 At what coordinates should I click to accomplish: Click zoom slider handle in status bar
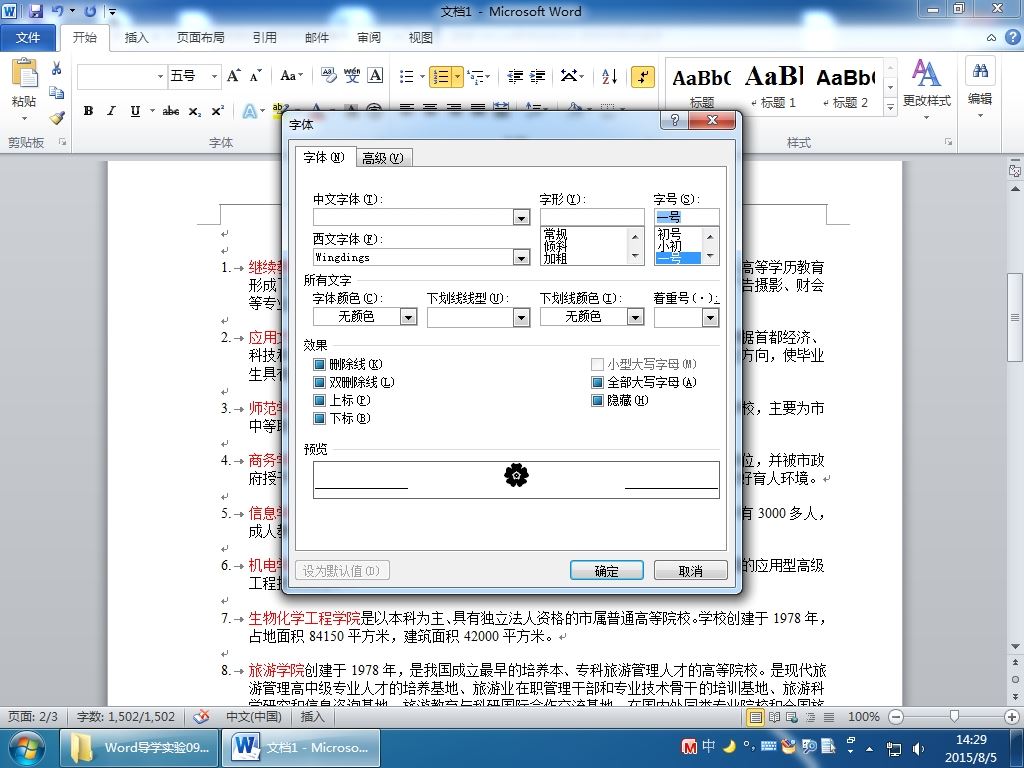(954, 717)
